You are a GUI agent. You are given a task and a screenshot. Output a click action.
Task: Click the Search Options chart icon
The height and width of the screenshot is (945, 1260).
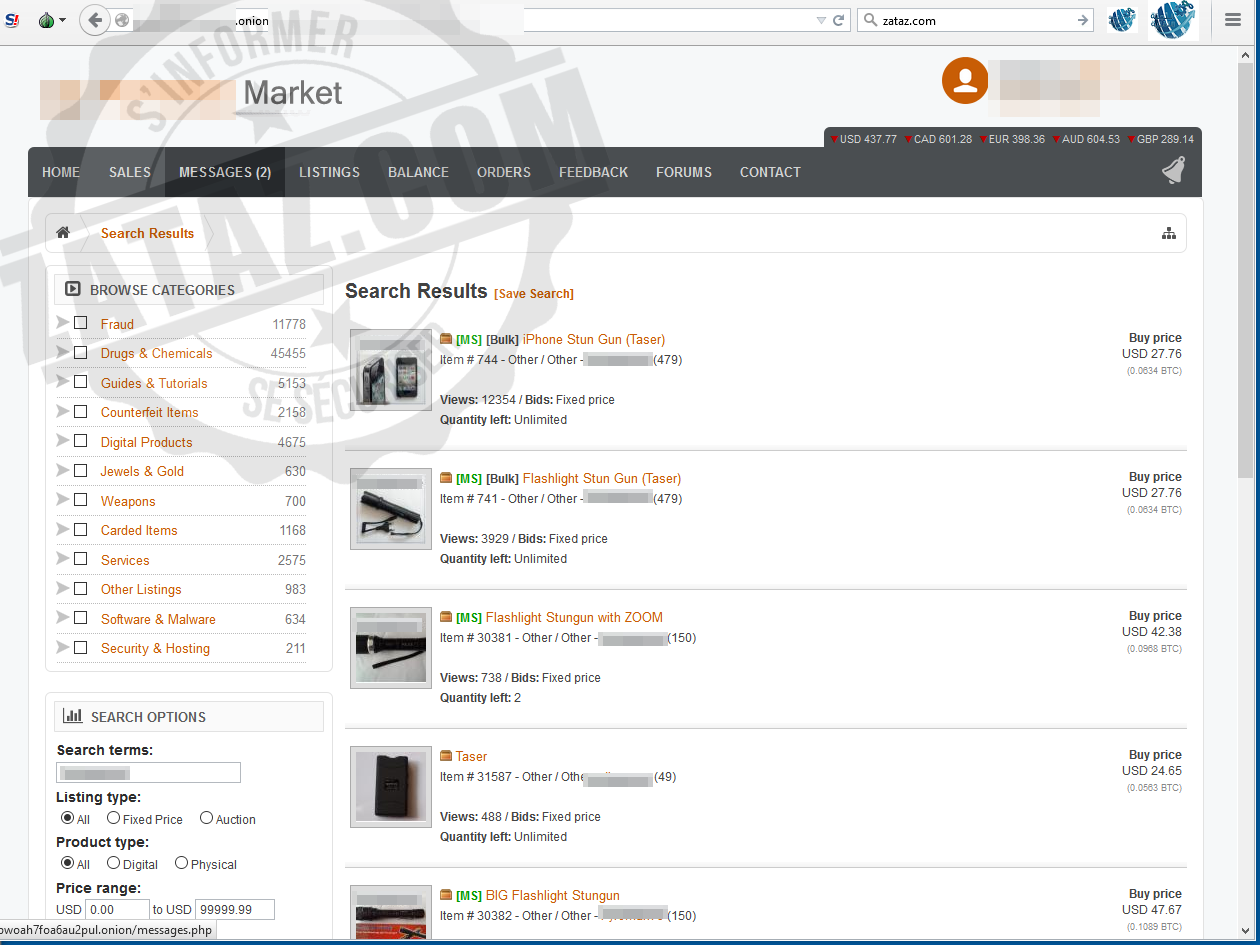[72, 716]
